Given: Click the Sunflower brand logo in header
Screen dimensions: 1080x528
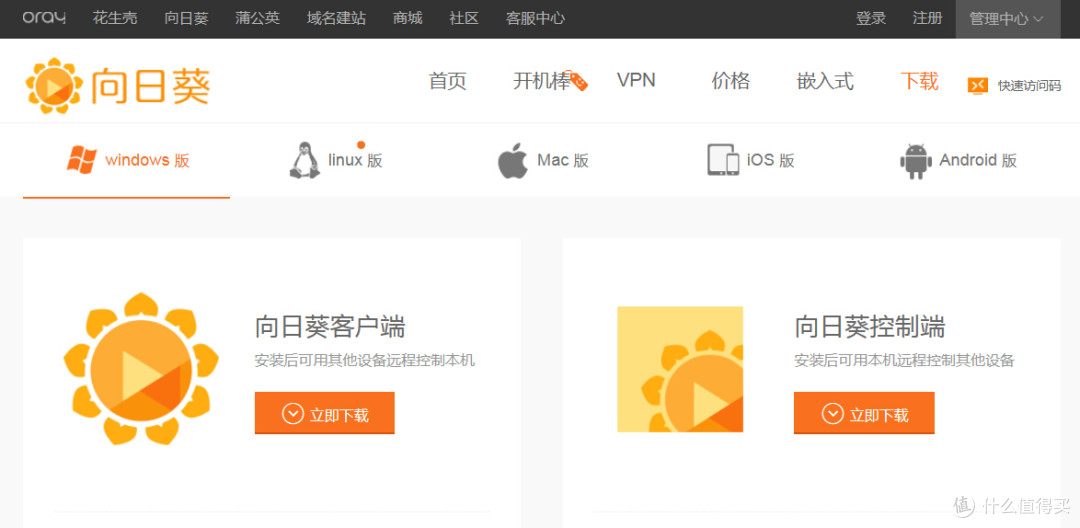Looking at the screenshot, I should click(117, 85).
